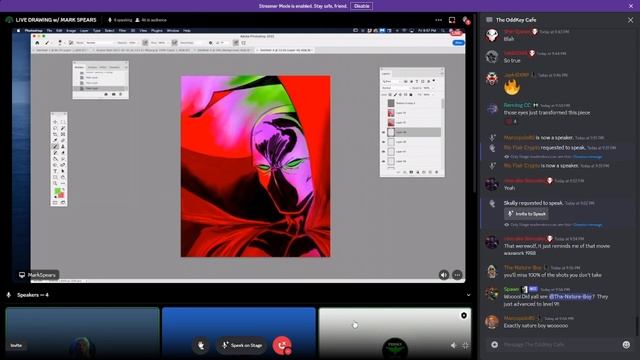
Task: Open stream more options ellipsis button
Action: point(458,275)
